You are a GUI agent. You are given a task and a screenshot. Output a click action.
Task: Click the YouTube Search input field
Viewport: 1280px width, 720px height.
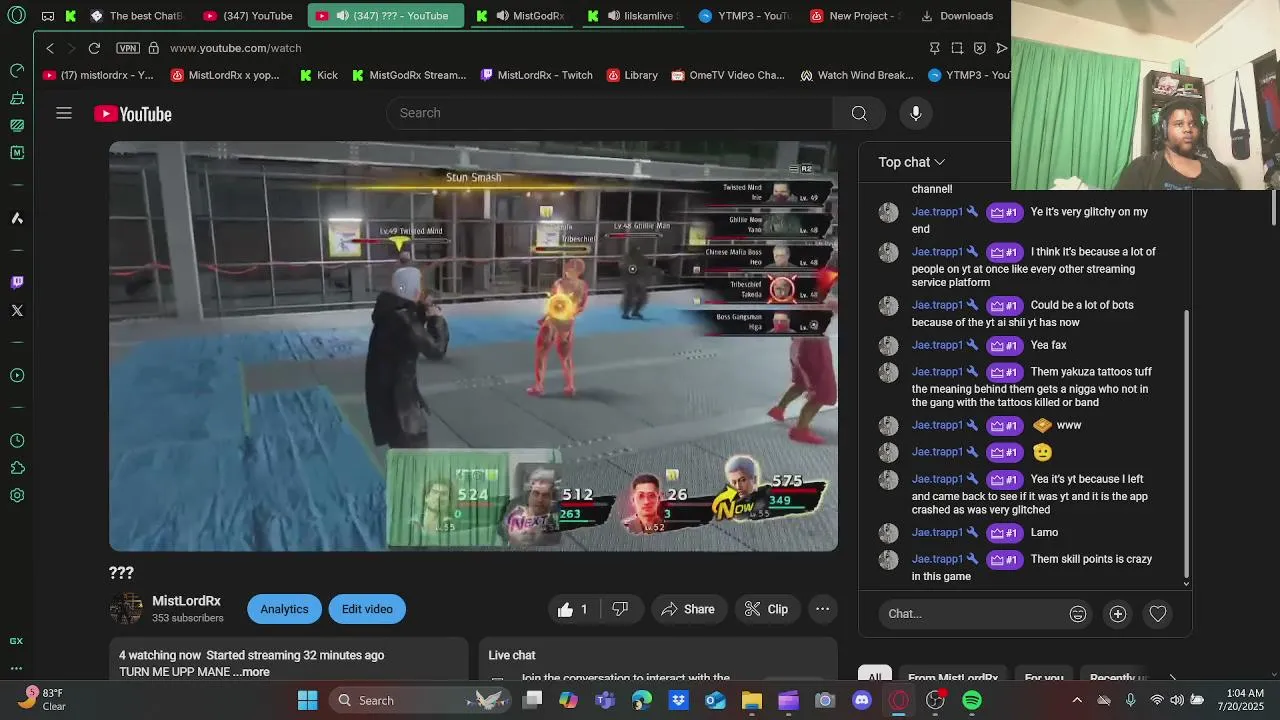[x=610, y=113]
